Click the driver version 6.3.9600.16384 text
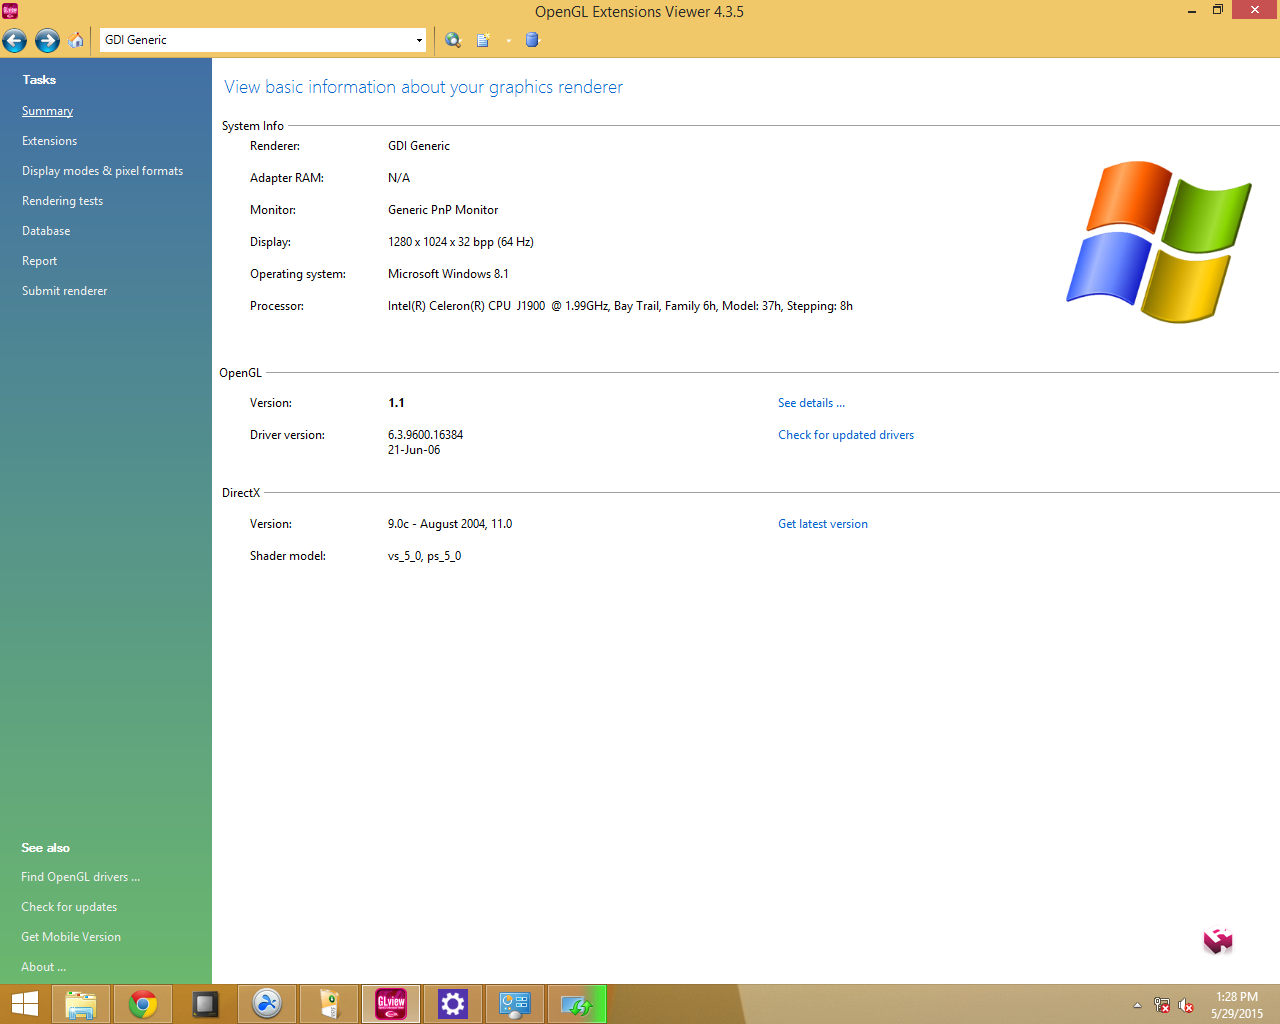 pyautogui.click(x=425, y=435)
